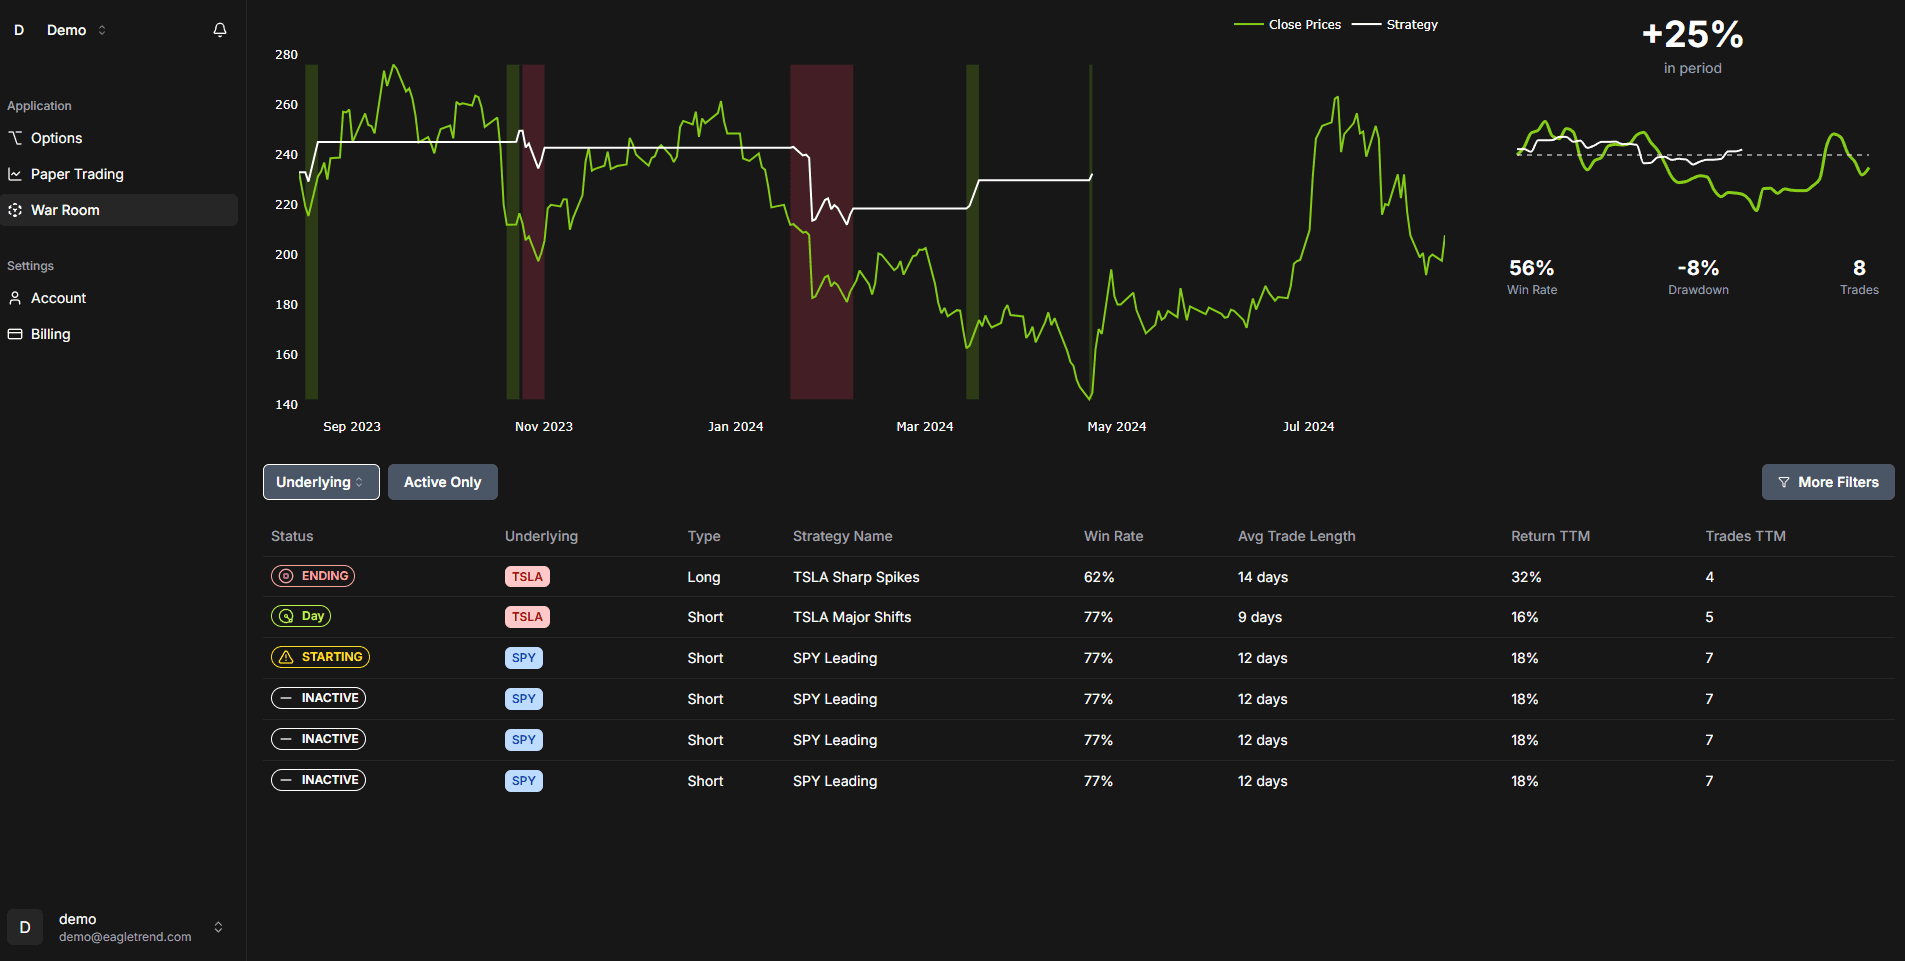Click the TSLA tag in Sharp Spikes row
1905x961 pixels.
point(527,577)
